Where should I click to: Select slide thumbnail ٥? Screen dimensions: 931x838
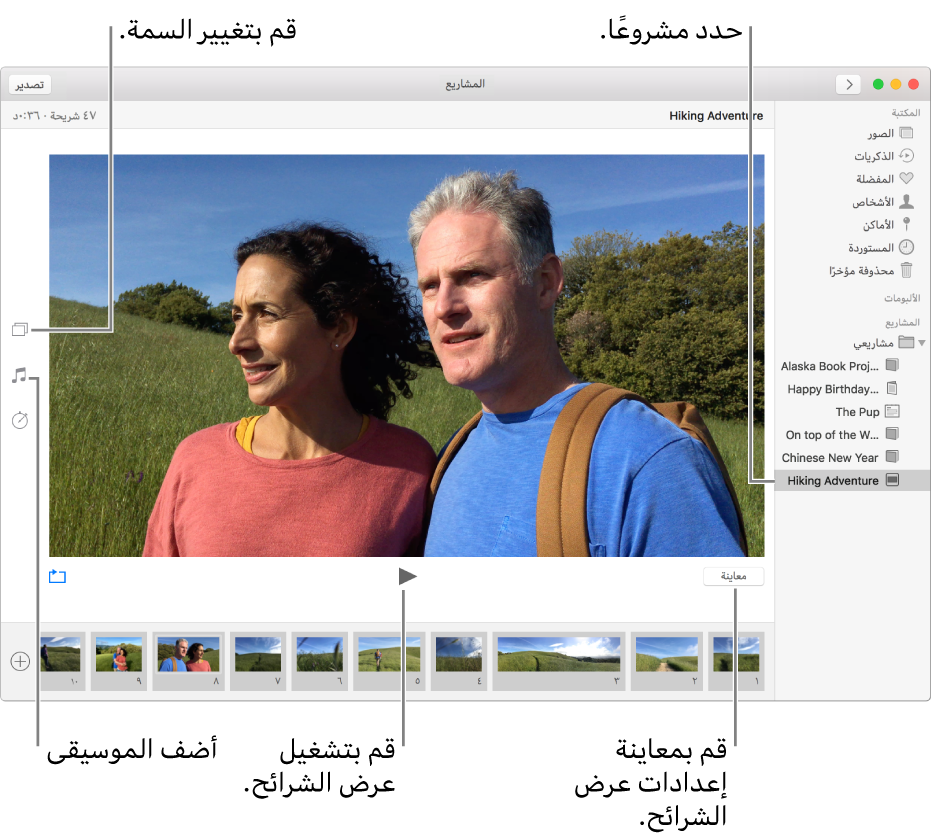(x=389, y=661)
